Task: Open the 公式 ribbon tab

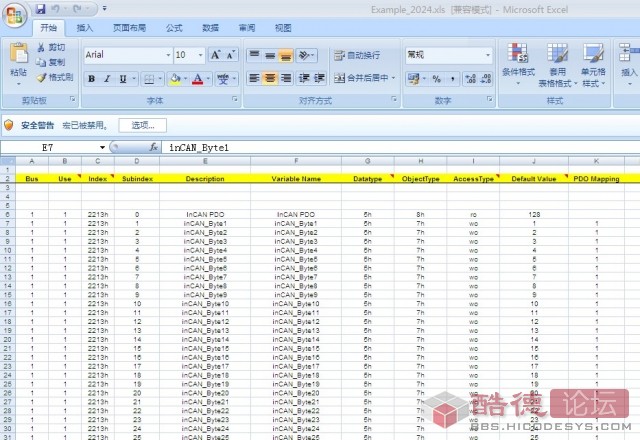Action: (173, 28)
